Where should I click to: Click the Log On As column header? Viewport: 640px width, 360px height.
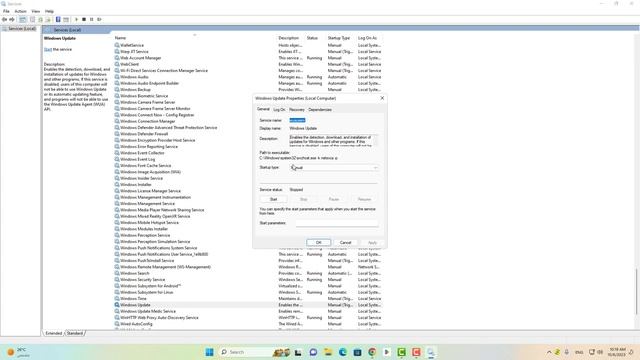pos(367,38)
